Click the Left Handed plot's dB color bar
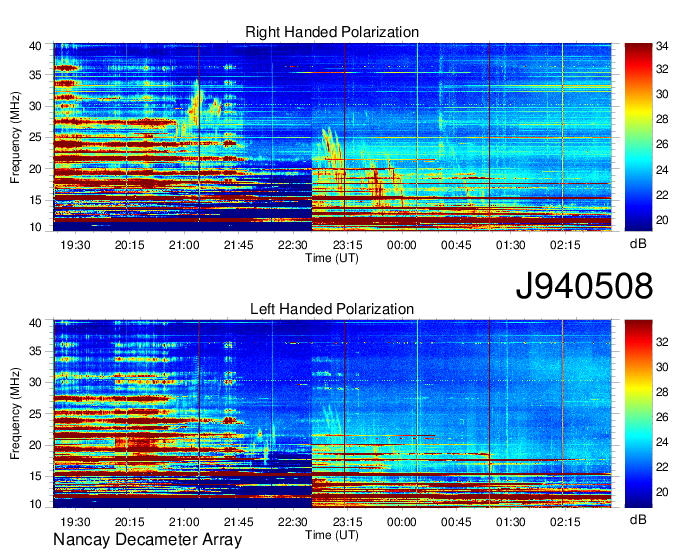680x552 pixels. click(638, 414)
